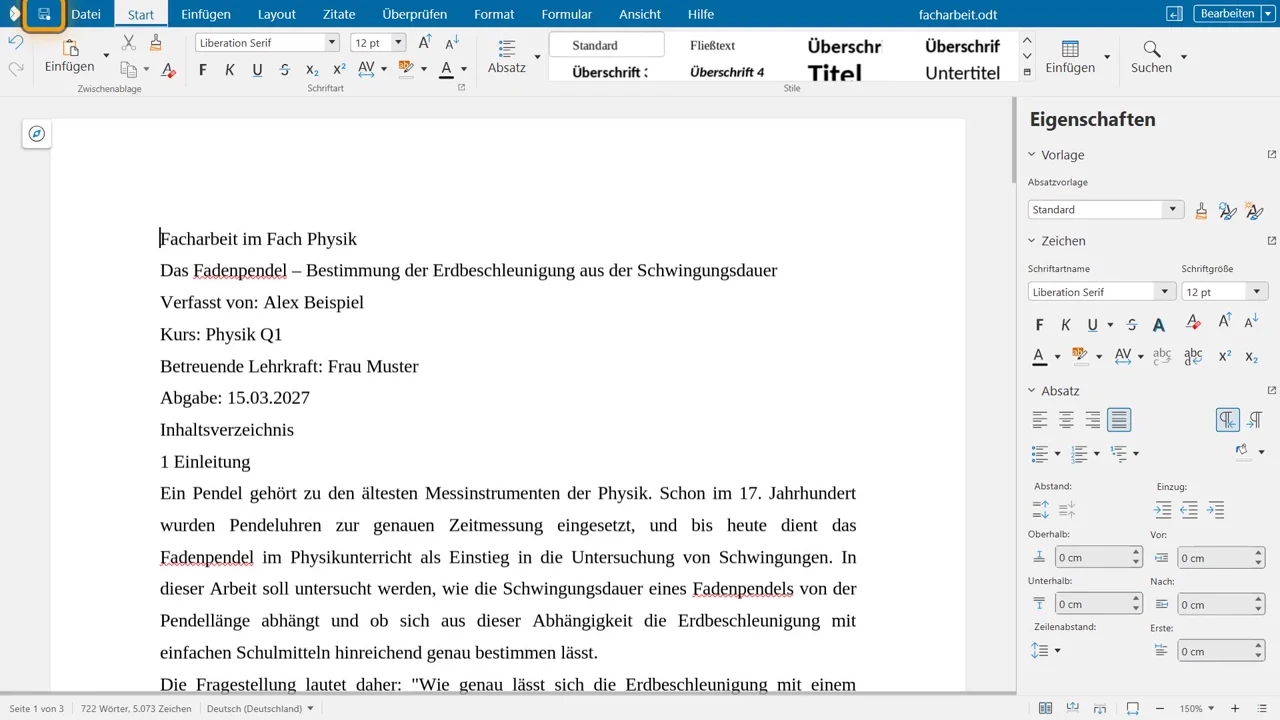
Task: Open the navigator compass icon
Action: point(37,134)
